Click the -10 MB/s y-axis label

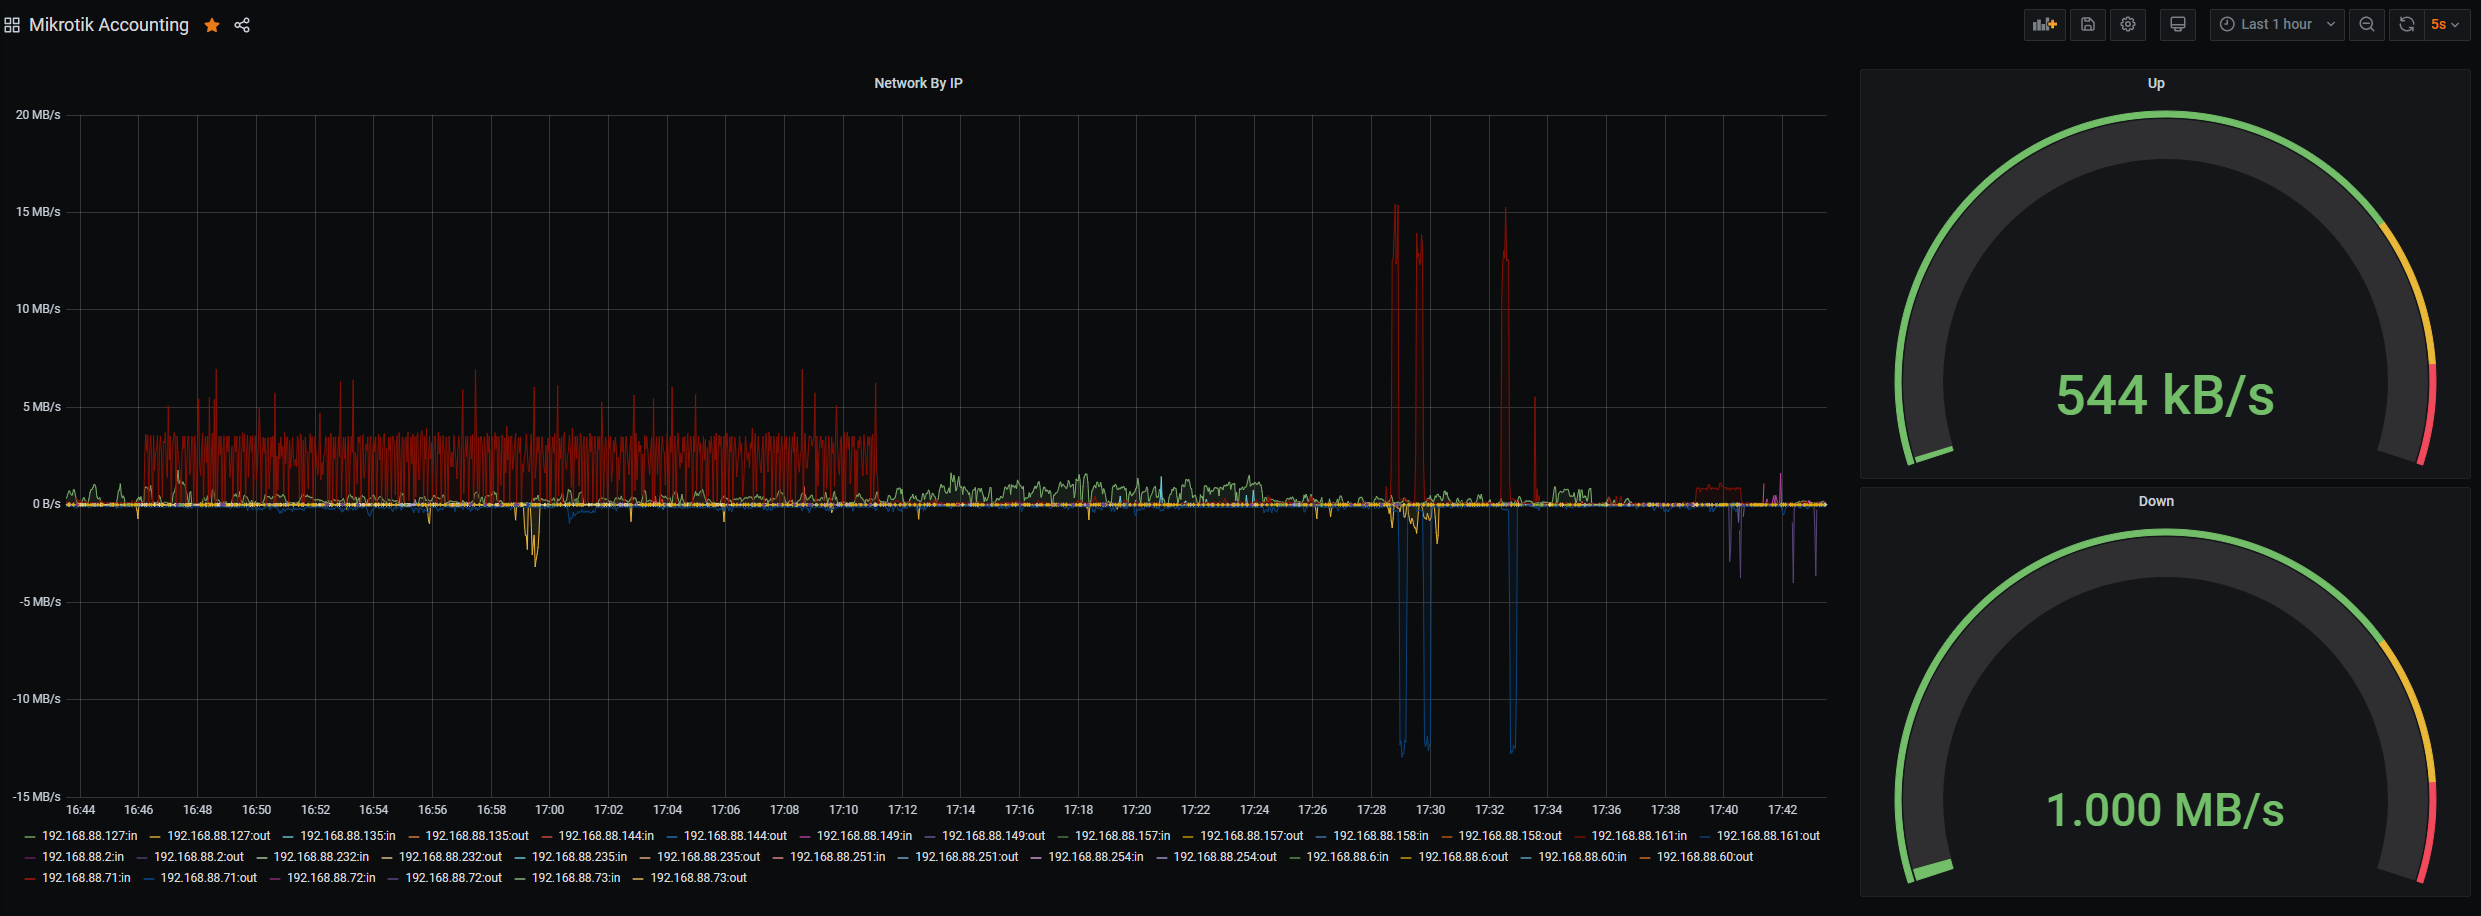point(37,699)
